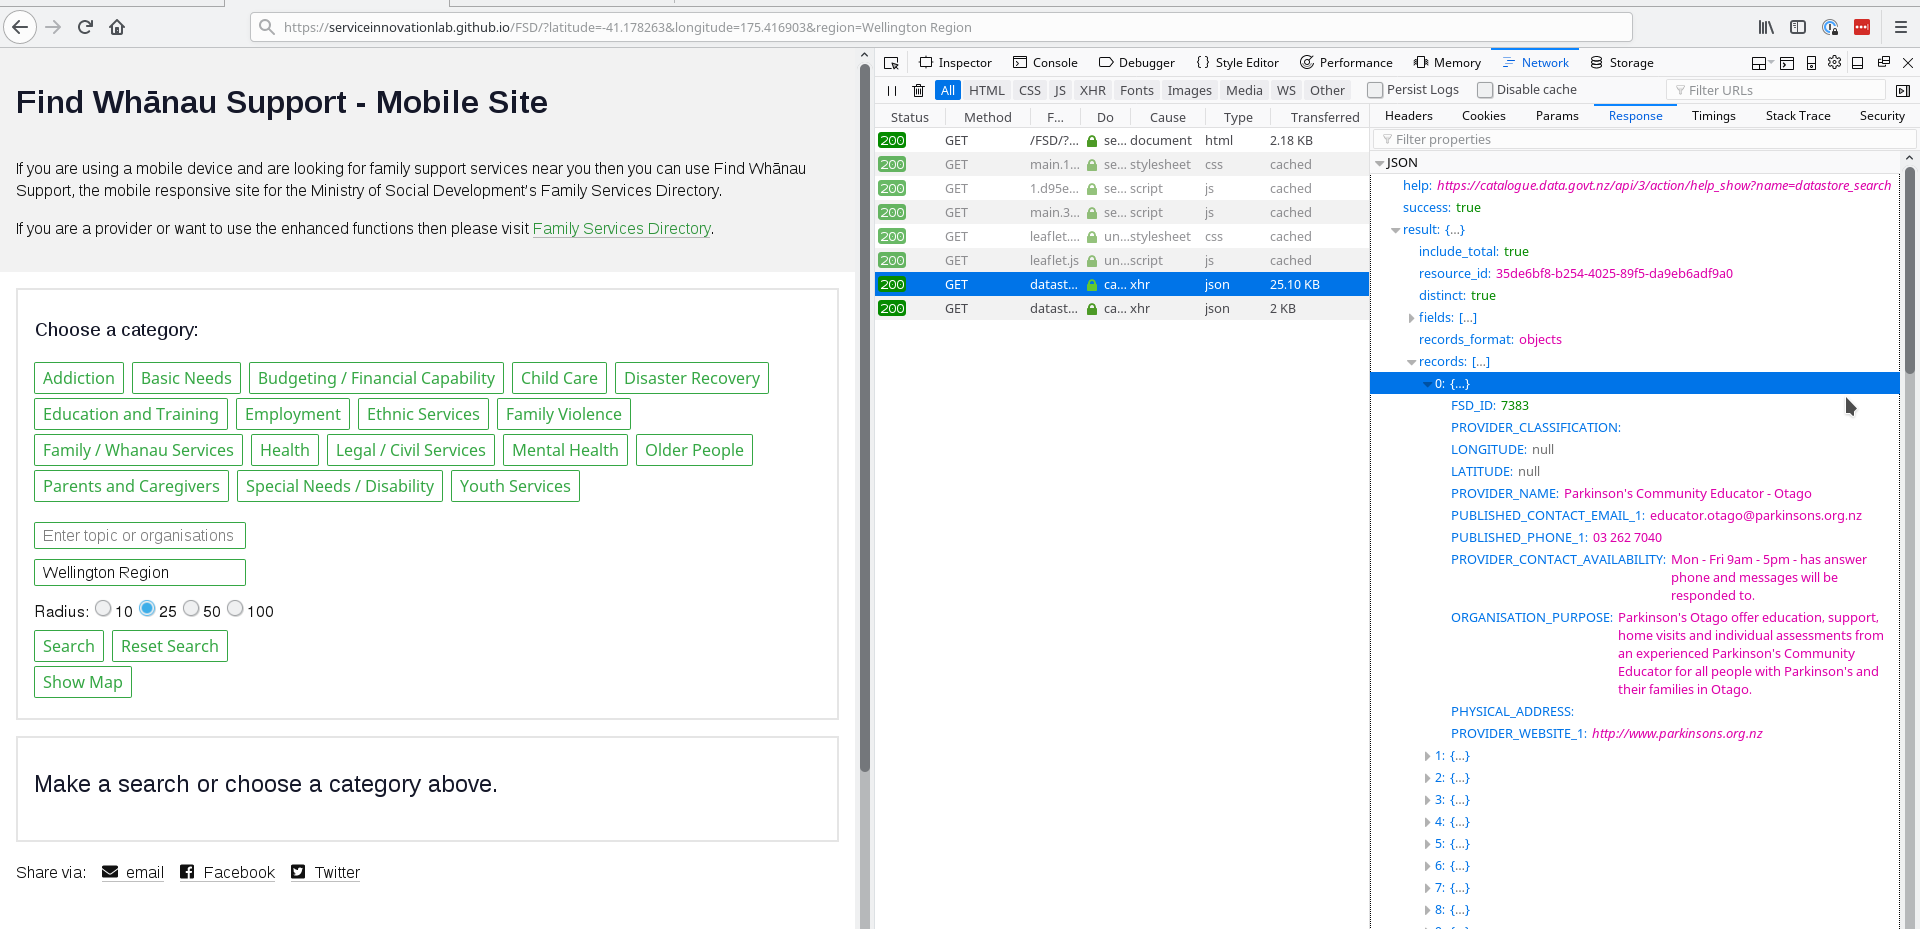Pause network log recording

click(x=891, y=90)
